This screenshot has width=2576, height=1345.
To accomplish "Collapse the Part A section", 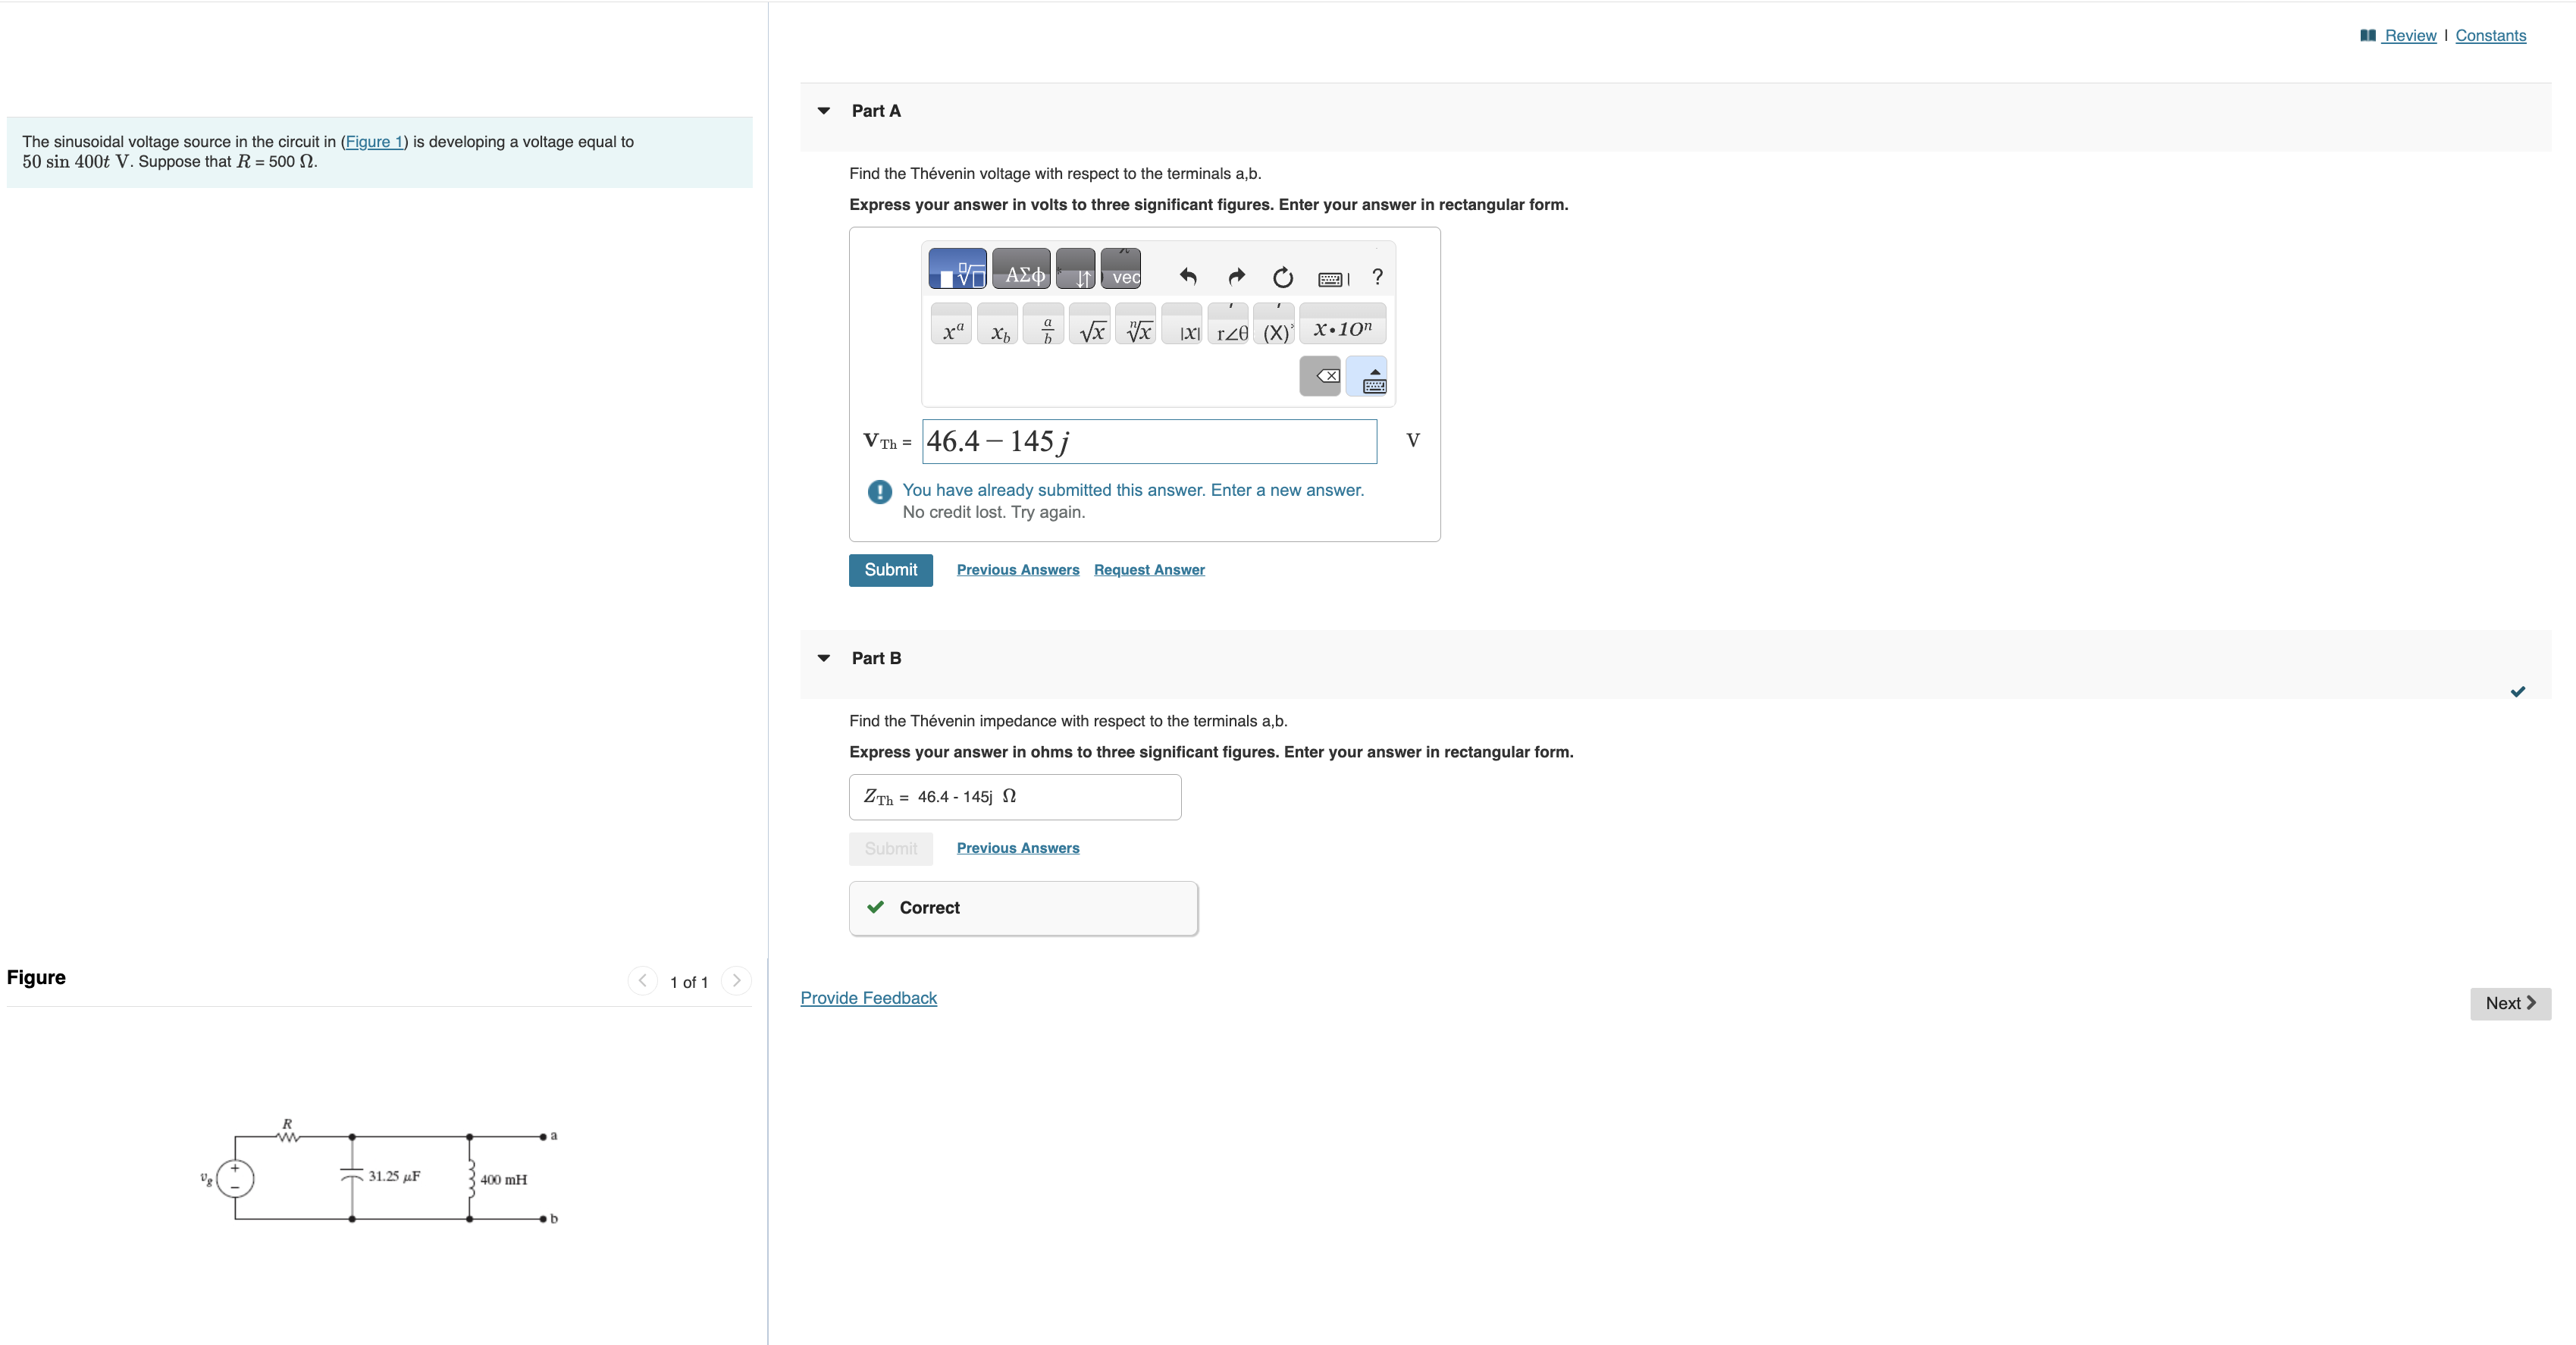I will click(824, 111).
